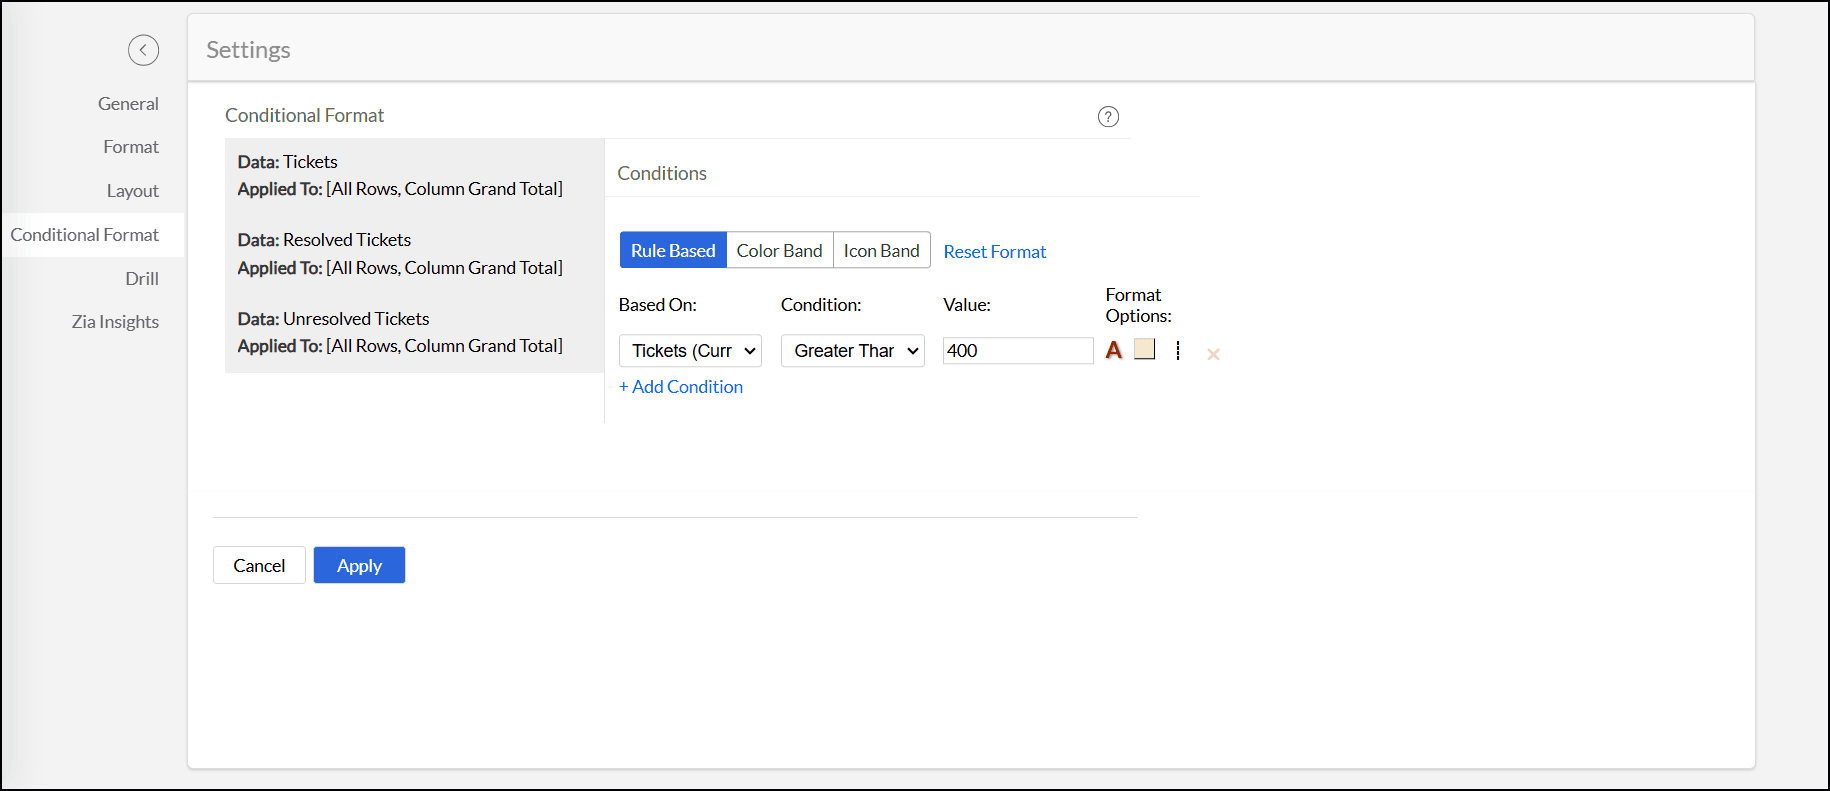Click the back arrow circle icon
The width and height of the screenshot is (1830, 791).
click(x=143, y=50)
